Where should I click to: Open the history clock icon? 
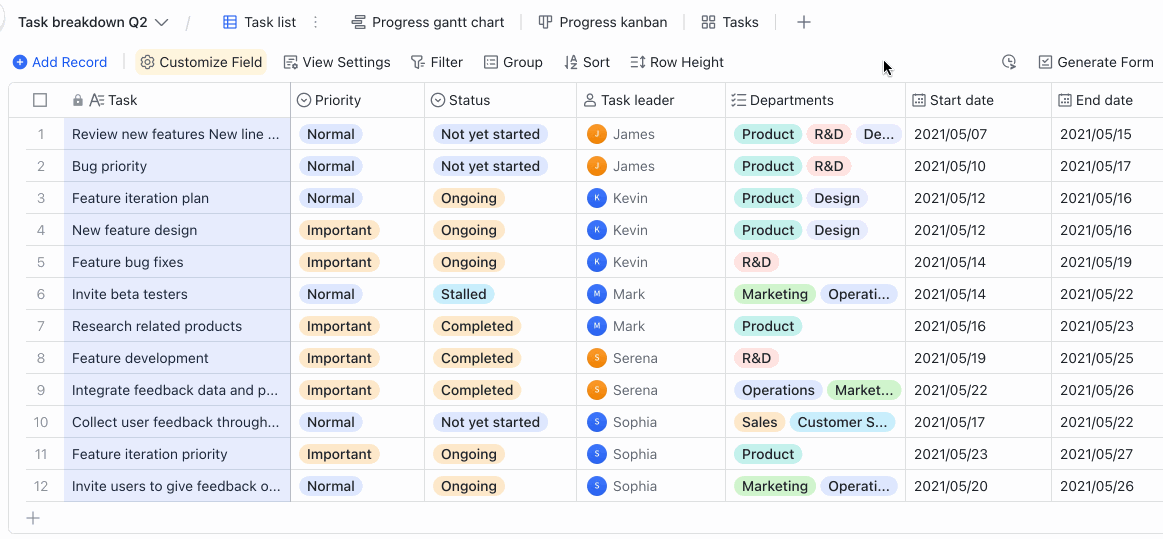(x=1009, y=62)
